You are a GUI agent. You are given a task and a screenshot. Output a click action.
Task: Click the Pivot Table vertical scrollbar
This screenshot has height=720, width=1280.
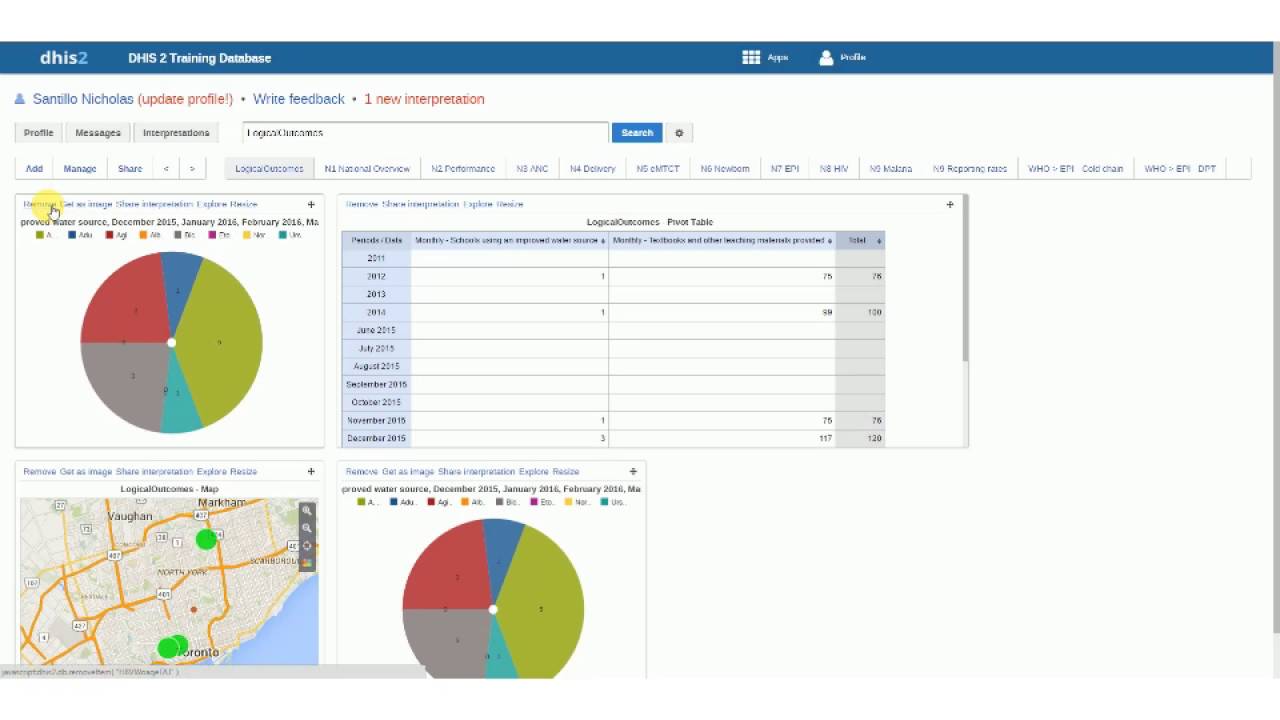click(965, 280)
